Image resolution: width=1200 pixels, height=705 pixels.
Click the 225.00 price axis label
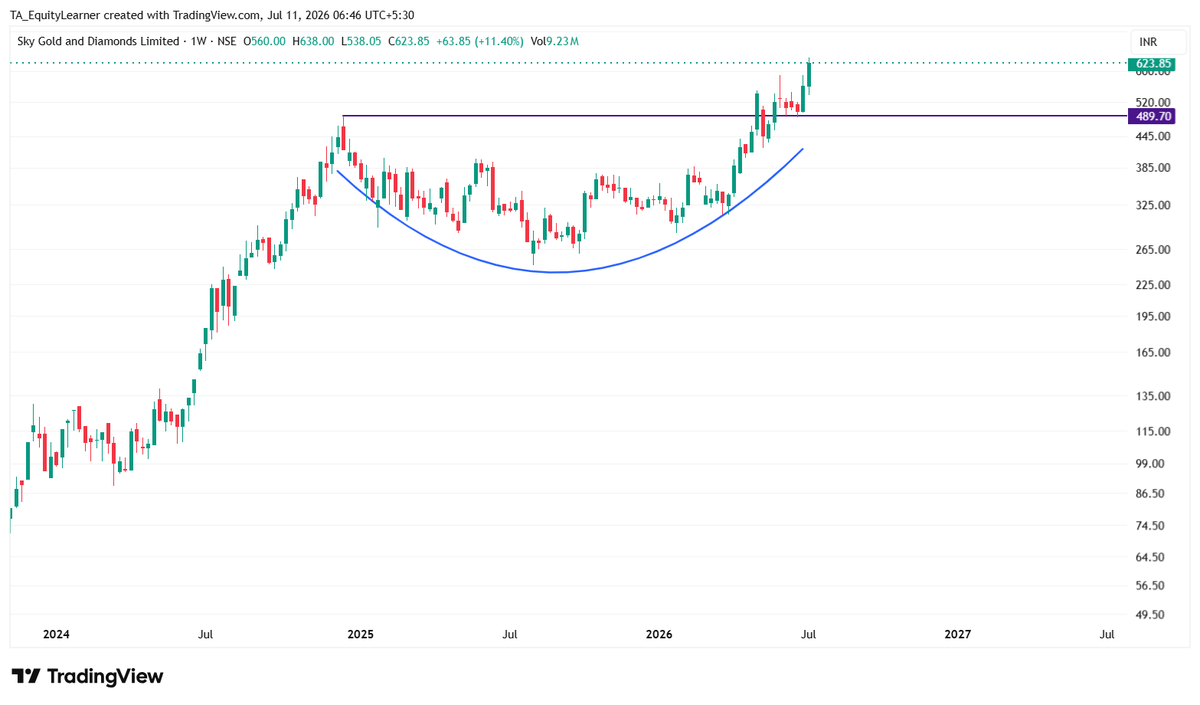1153,285
